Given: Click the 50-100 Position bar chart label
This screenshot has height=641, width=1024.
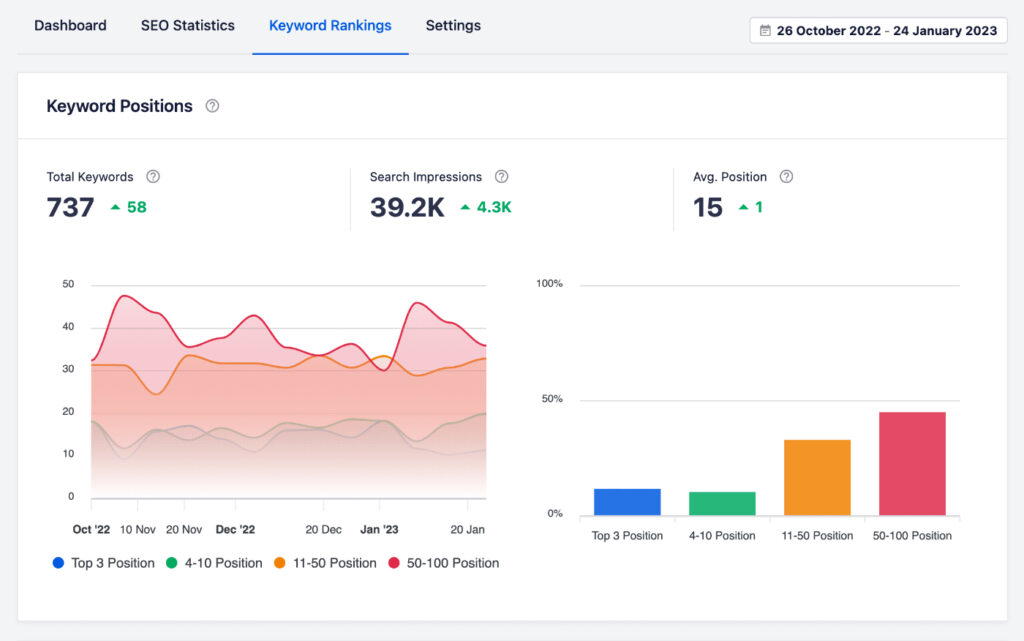Looking at the screenshot, I should [x=912, y=535].
